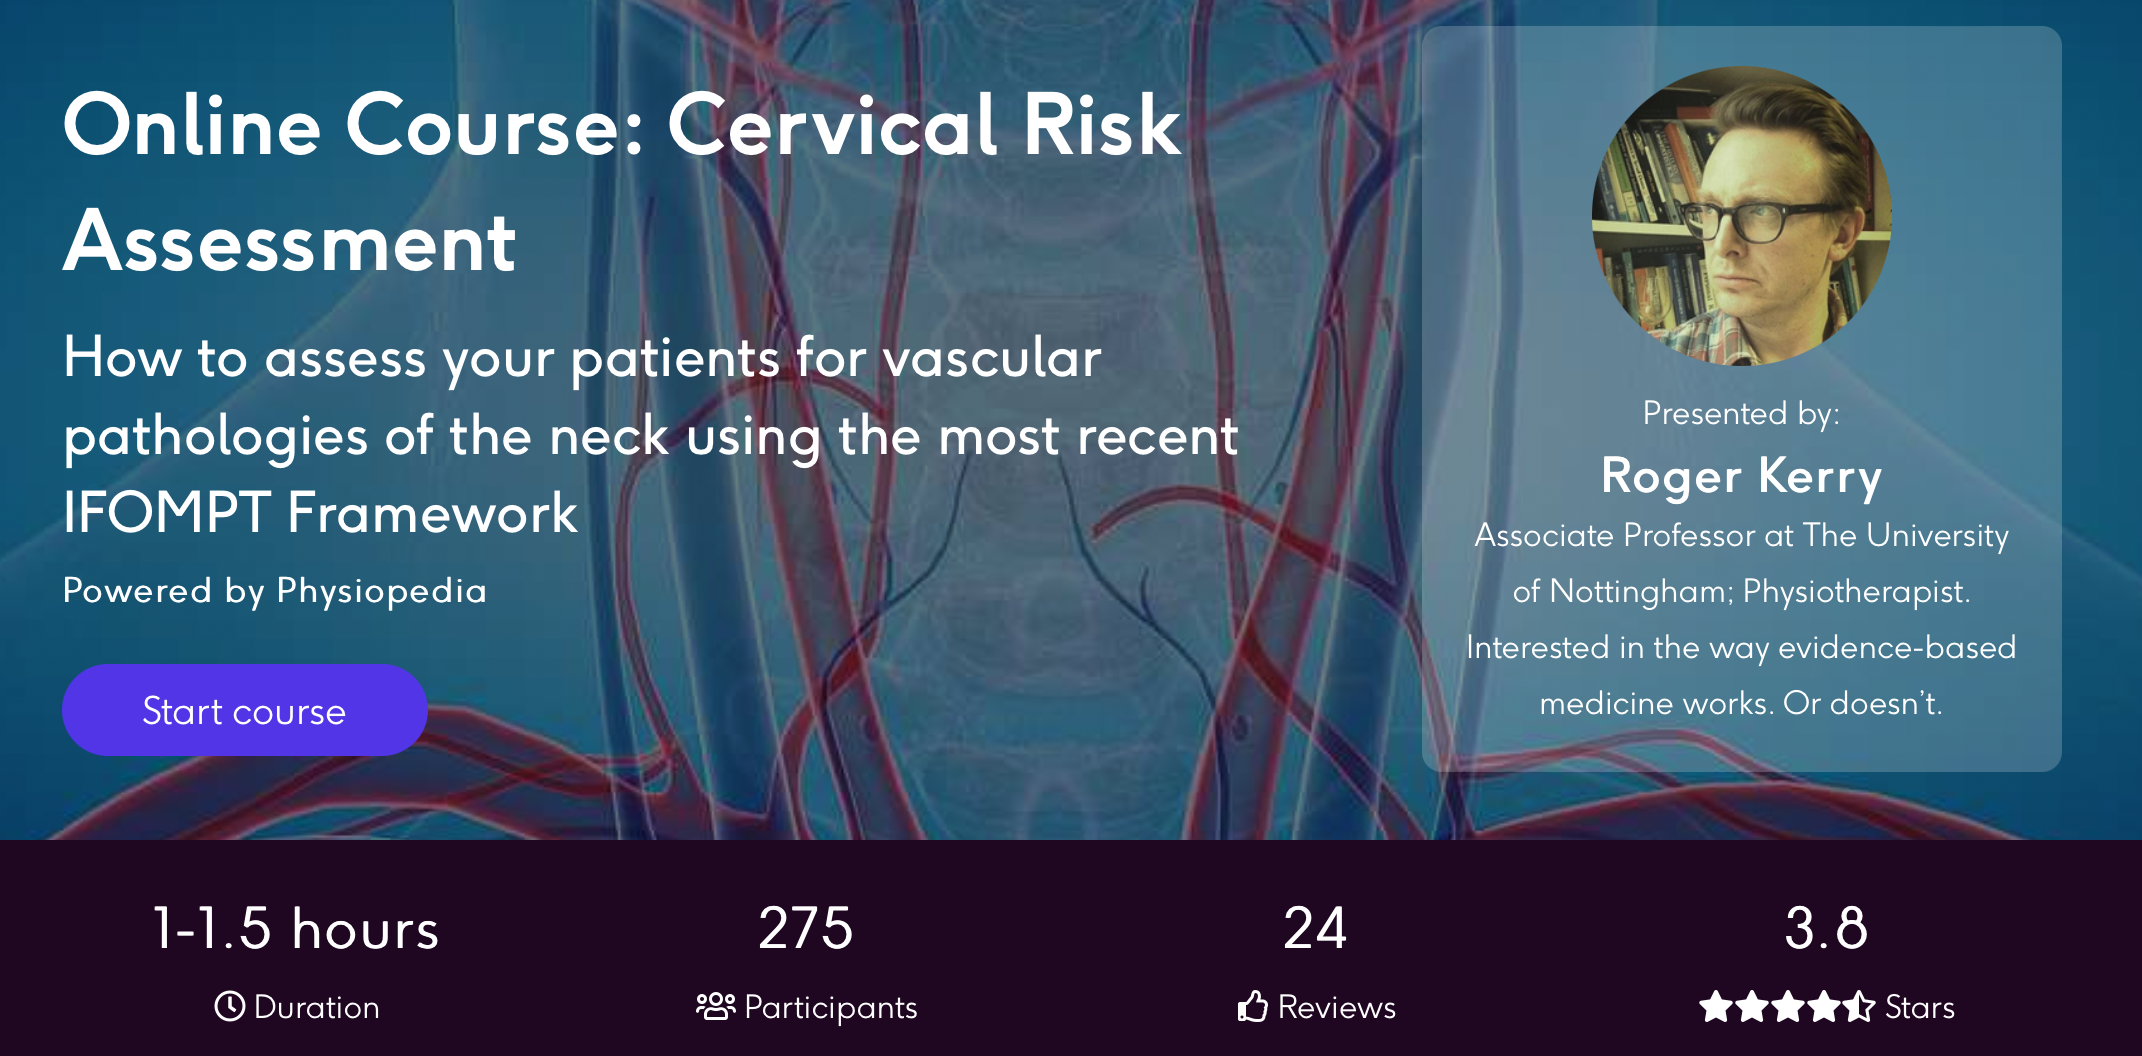Click the 1-1.5 hours duration value
Image resolution: width=2142 pixels, height=1056 pixels.
296,928
